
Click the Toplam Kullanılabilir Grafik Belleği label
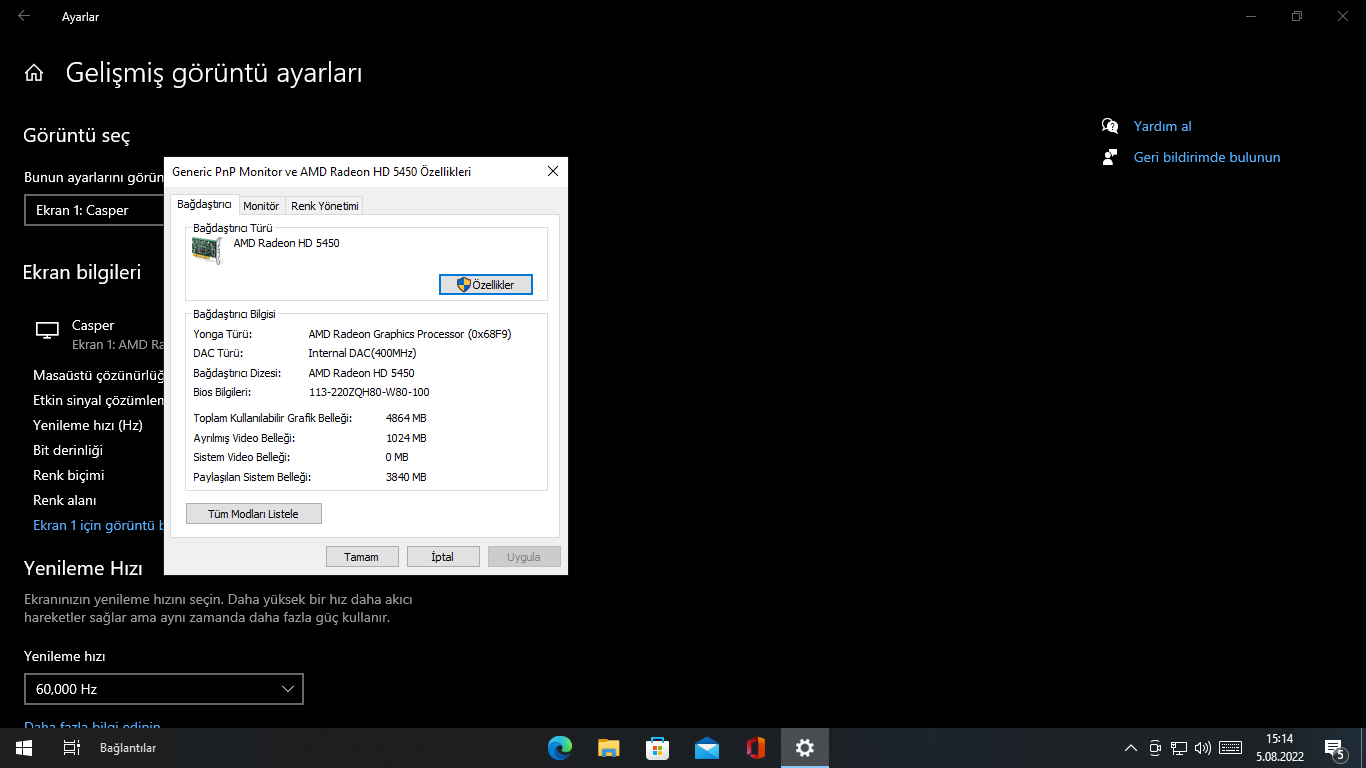[273, 418]
